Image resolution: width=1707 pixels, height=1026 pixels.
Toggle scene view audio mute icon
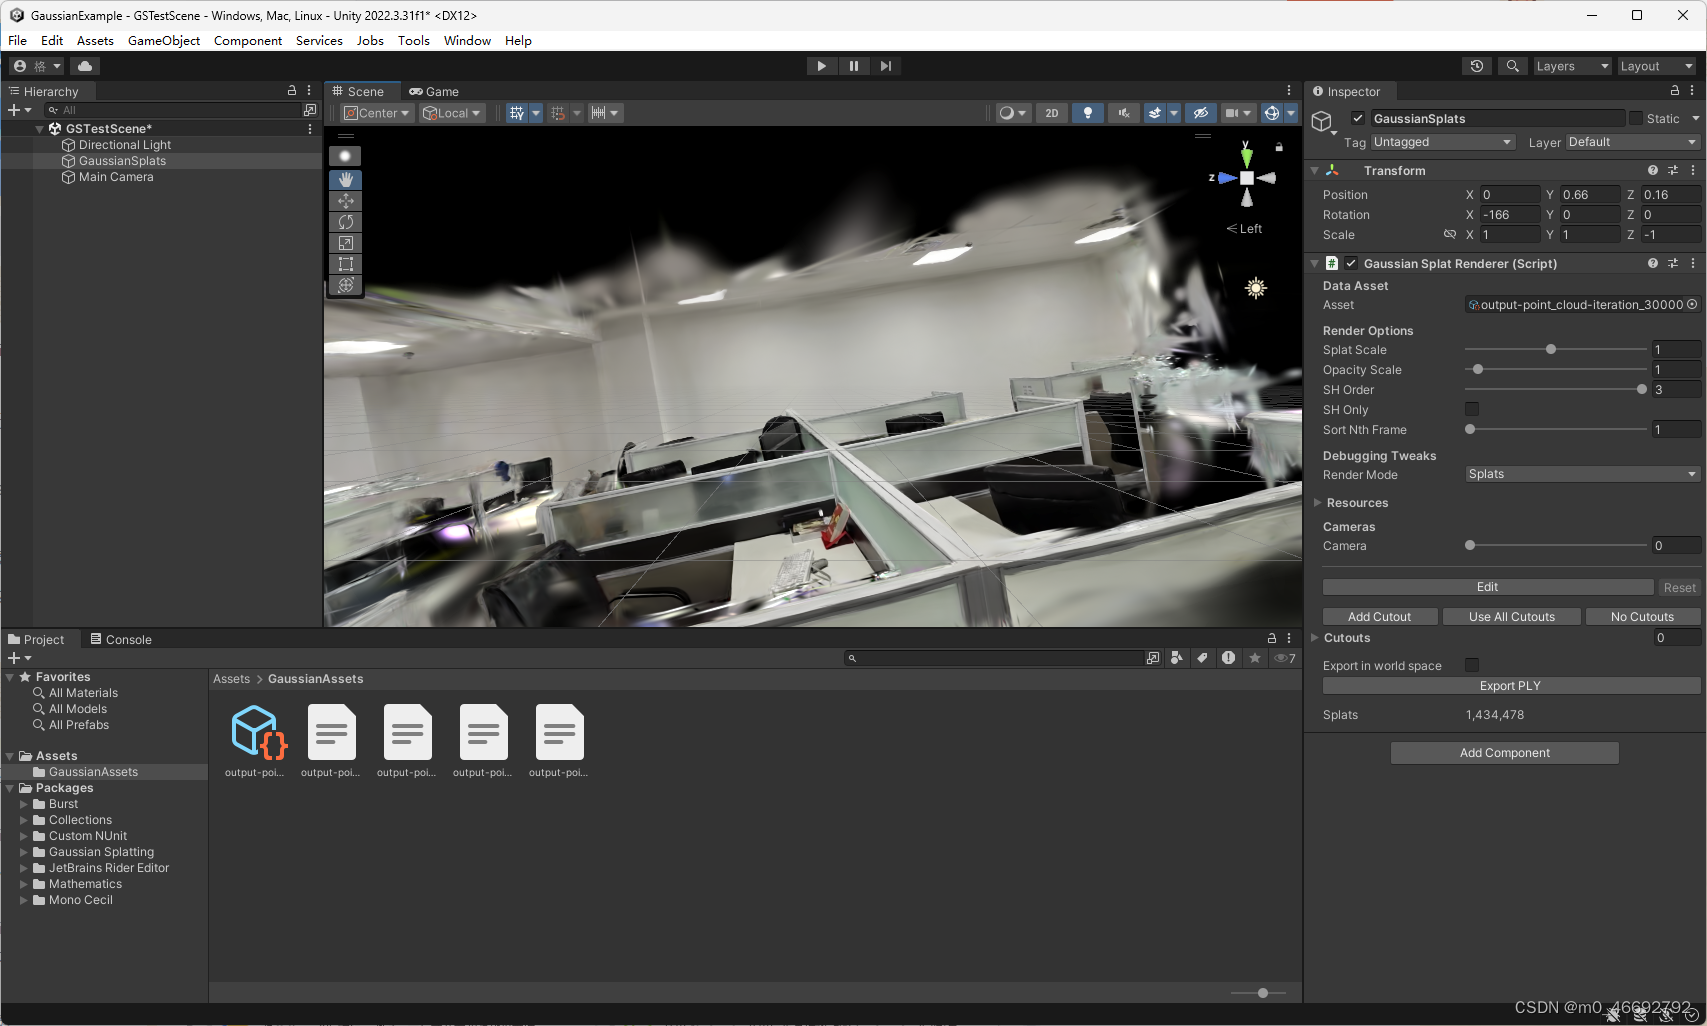(x=1123, y=112)
